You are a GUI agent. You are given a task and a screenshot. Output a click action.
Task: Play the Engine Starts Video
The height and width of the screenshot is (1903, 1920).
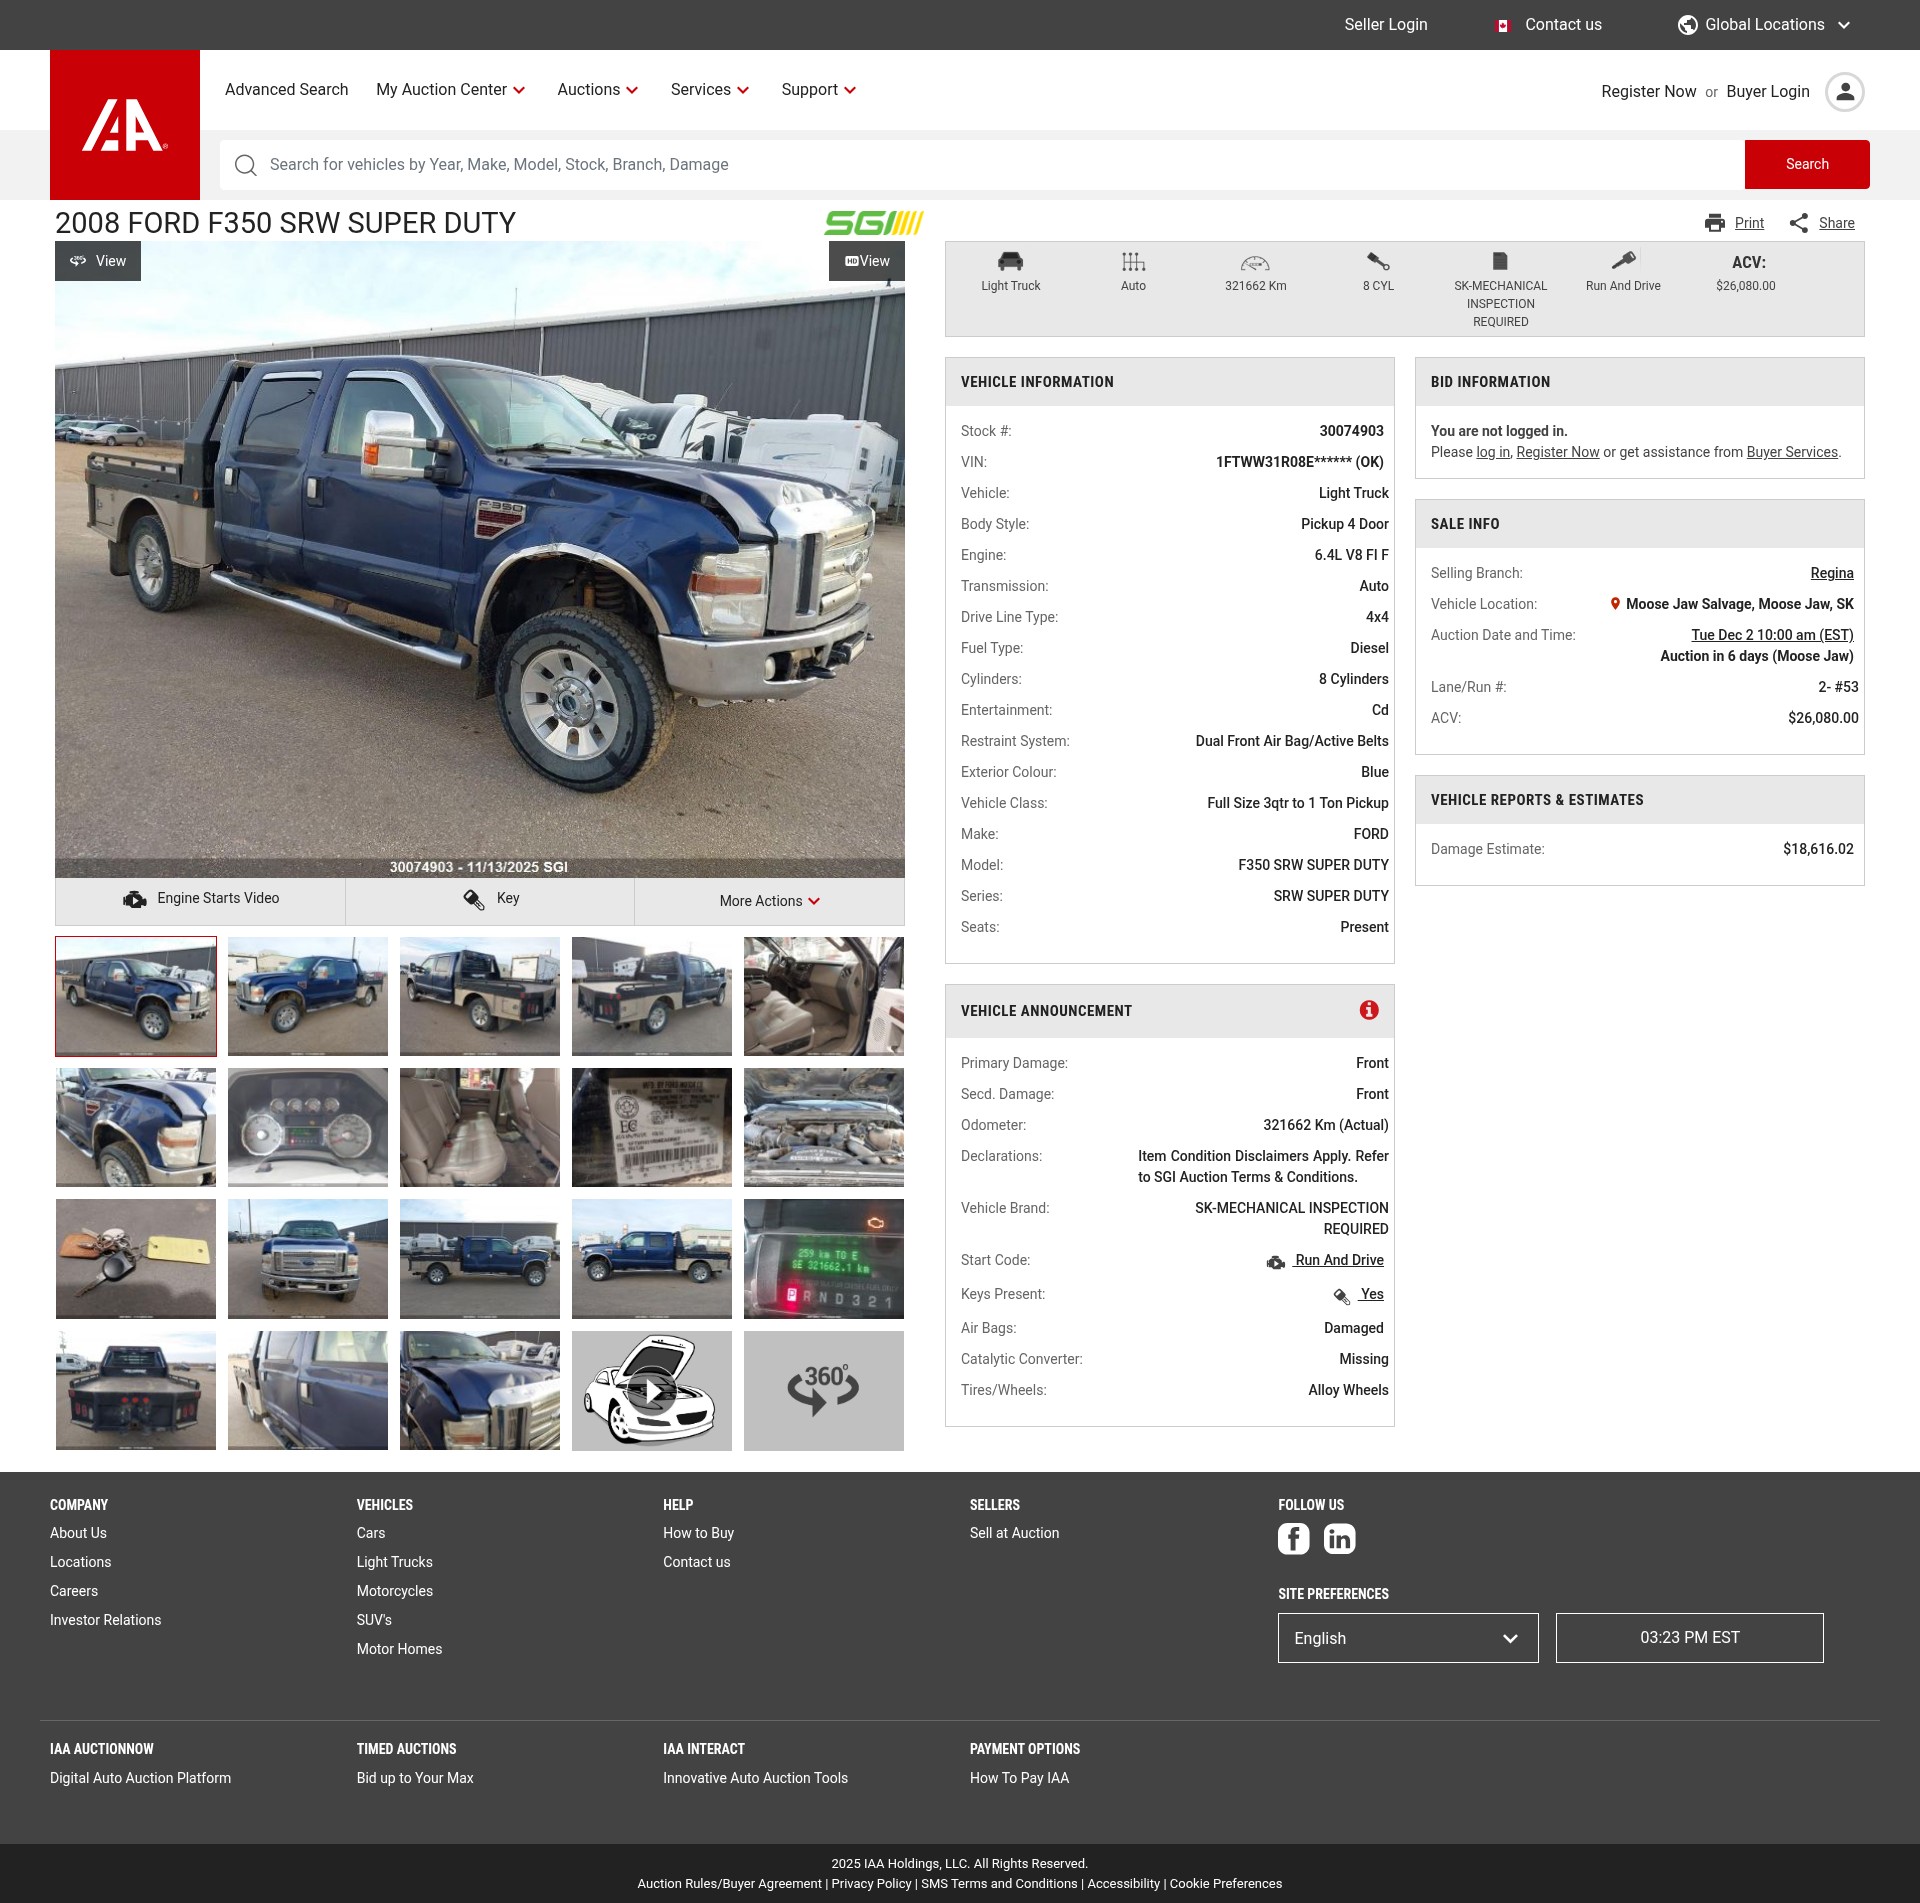click(200, 899)
